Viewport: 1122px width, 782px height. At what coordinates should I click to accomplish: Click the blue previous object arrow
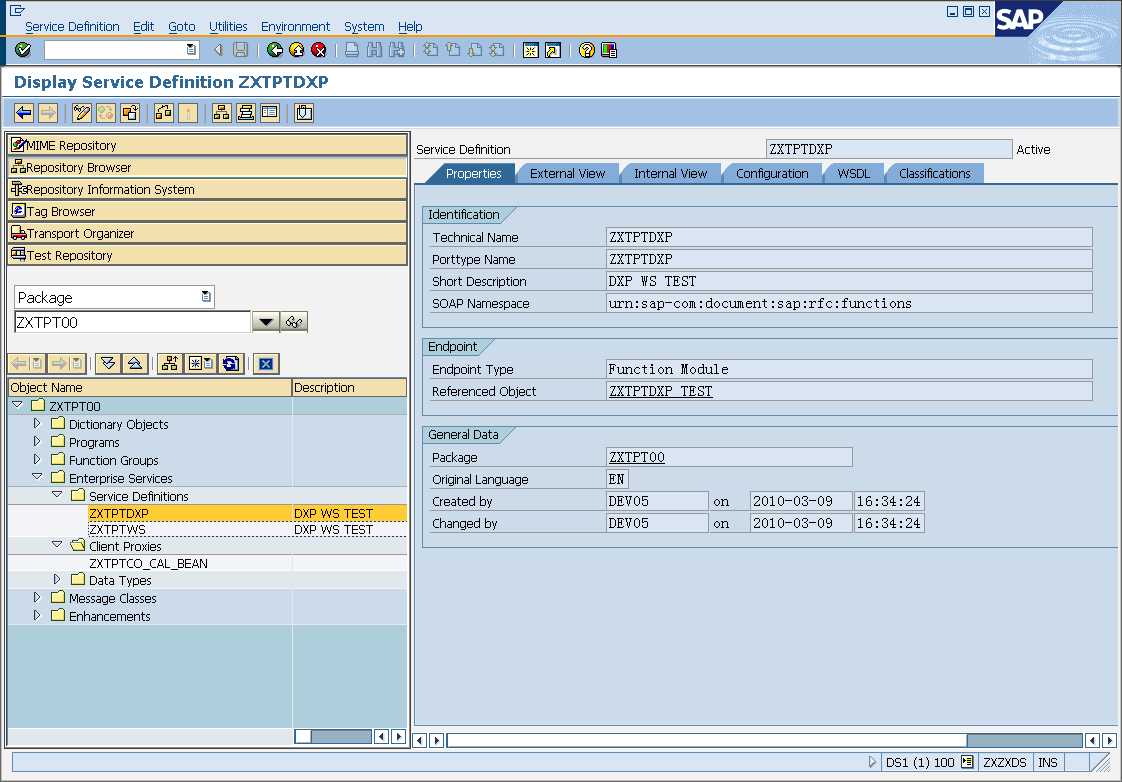tap(24, 112)
